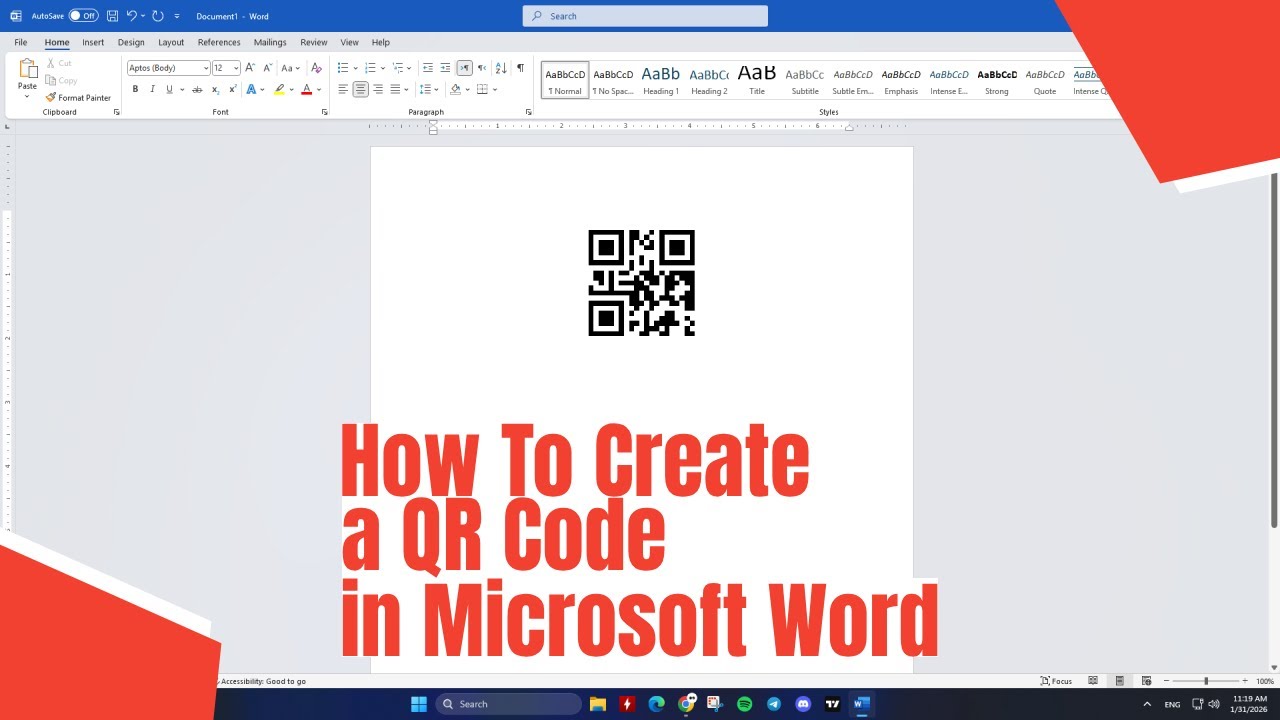
Task: Apply the Title style
Action: [757, 80]
